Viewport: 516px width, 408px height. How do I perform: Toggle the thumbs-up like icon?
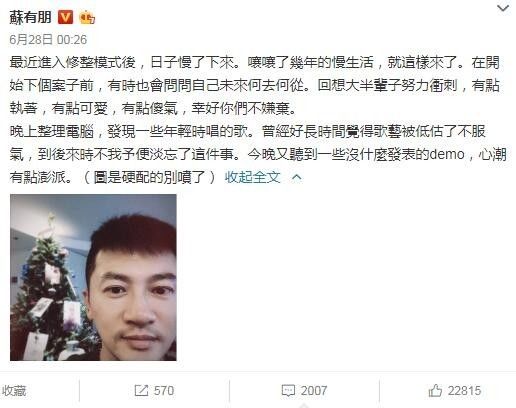[x=435, y=390]
